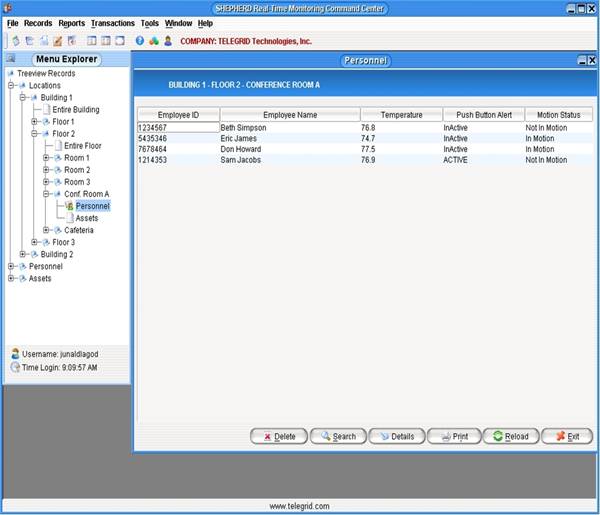Expand the Floor 3 tree node
This screenshot has height=515, width=600.
(34, 242)
